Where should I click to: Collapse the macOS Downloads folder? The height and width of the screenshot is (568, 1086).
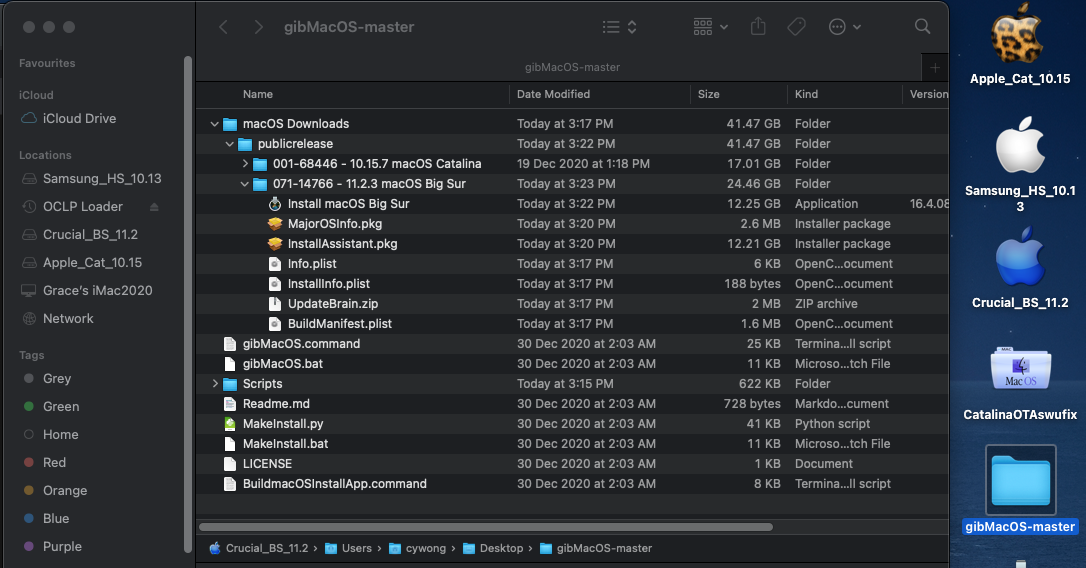215,124
